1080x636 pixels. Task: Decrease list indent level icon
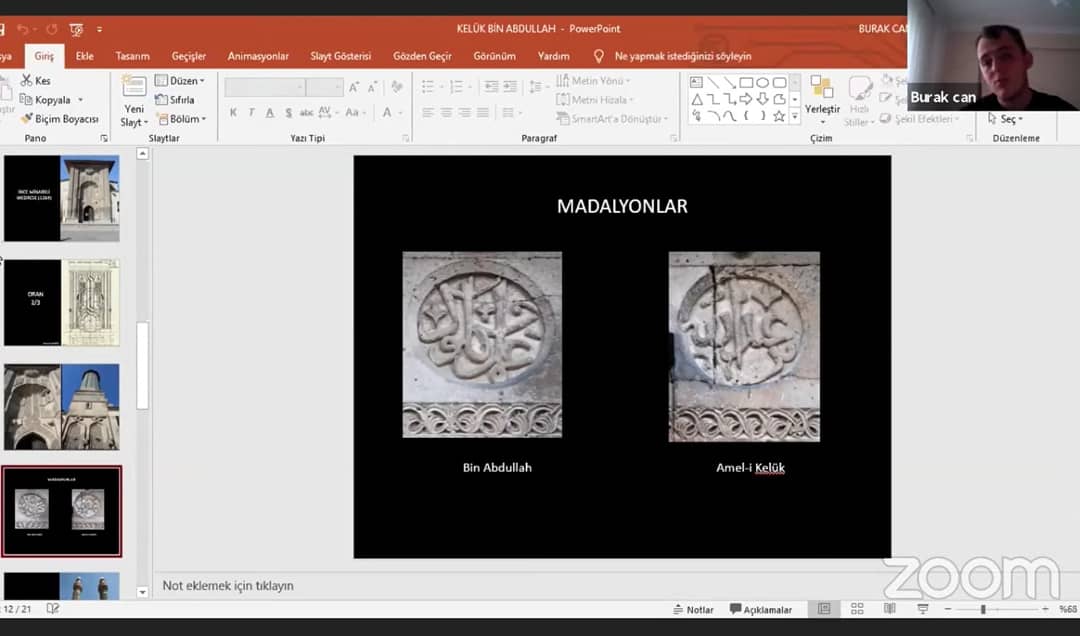[x=491, y=87]
